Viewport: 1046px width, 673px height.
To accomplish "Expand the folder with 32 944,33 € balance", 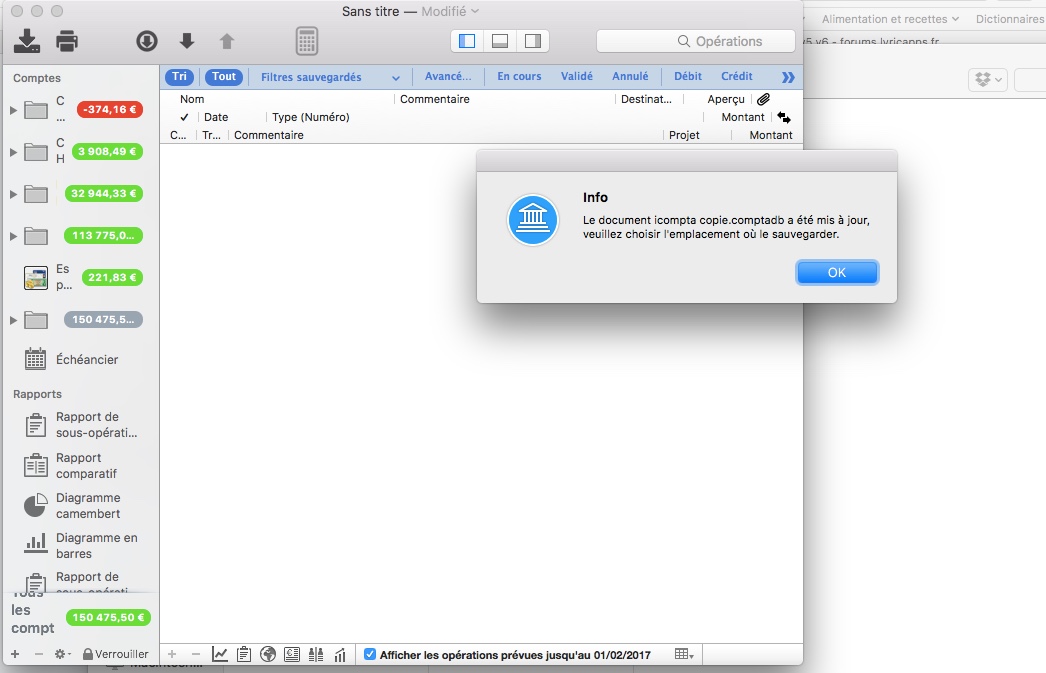I will click(x=13, y=194).
